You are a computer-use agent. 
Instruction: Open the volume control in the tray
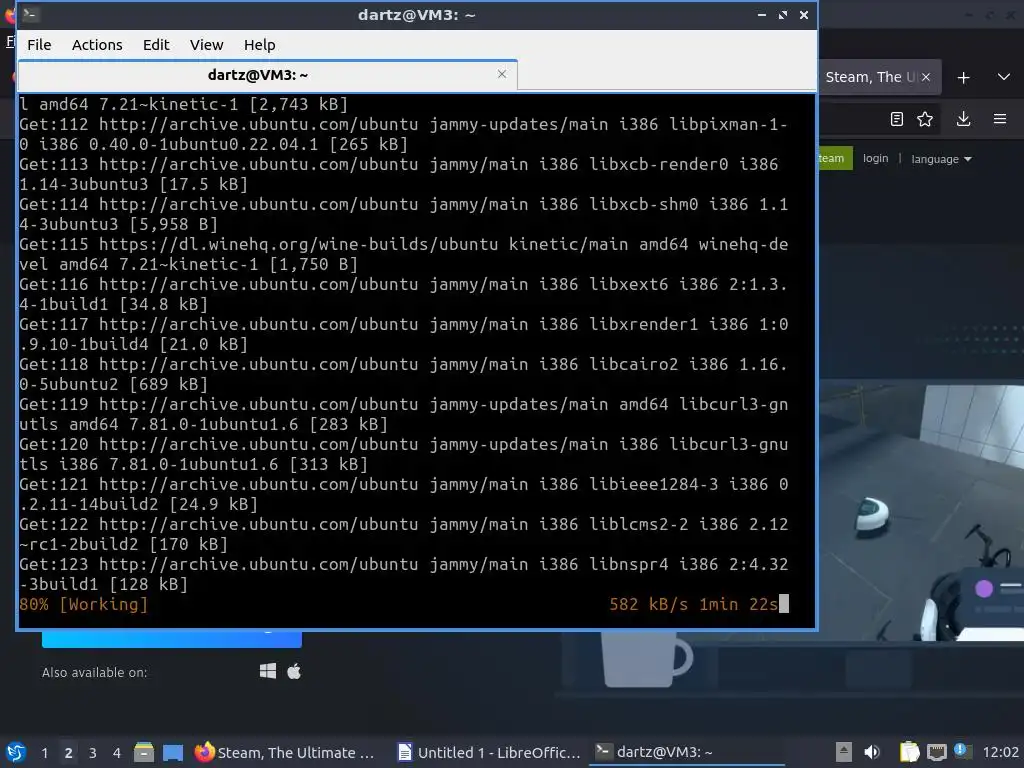point(872,752)
